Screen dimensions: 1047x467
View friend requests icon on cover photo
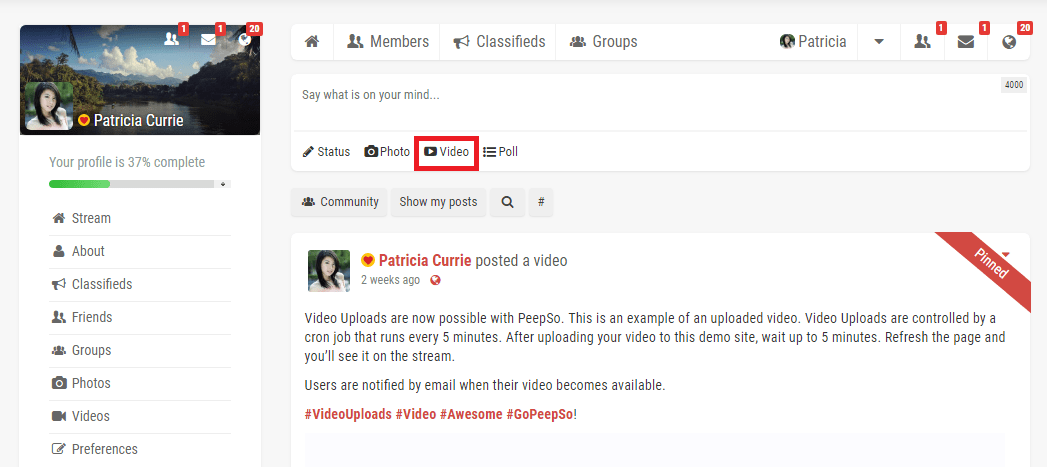172,39
